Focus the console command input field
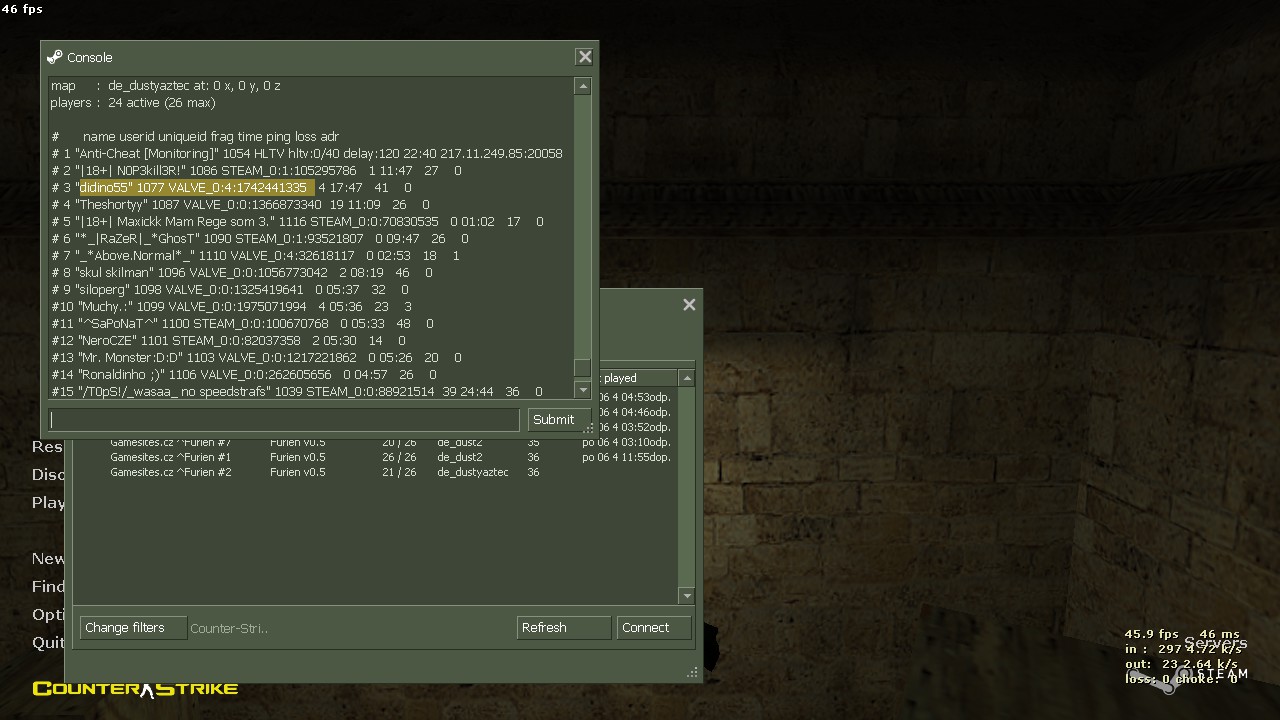 (x=285, y=420)
